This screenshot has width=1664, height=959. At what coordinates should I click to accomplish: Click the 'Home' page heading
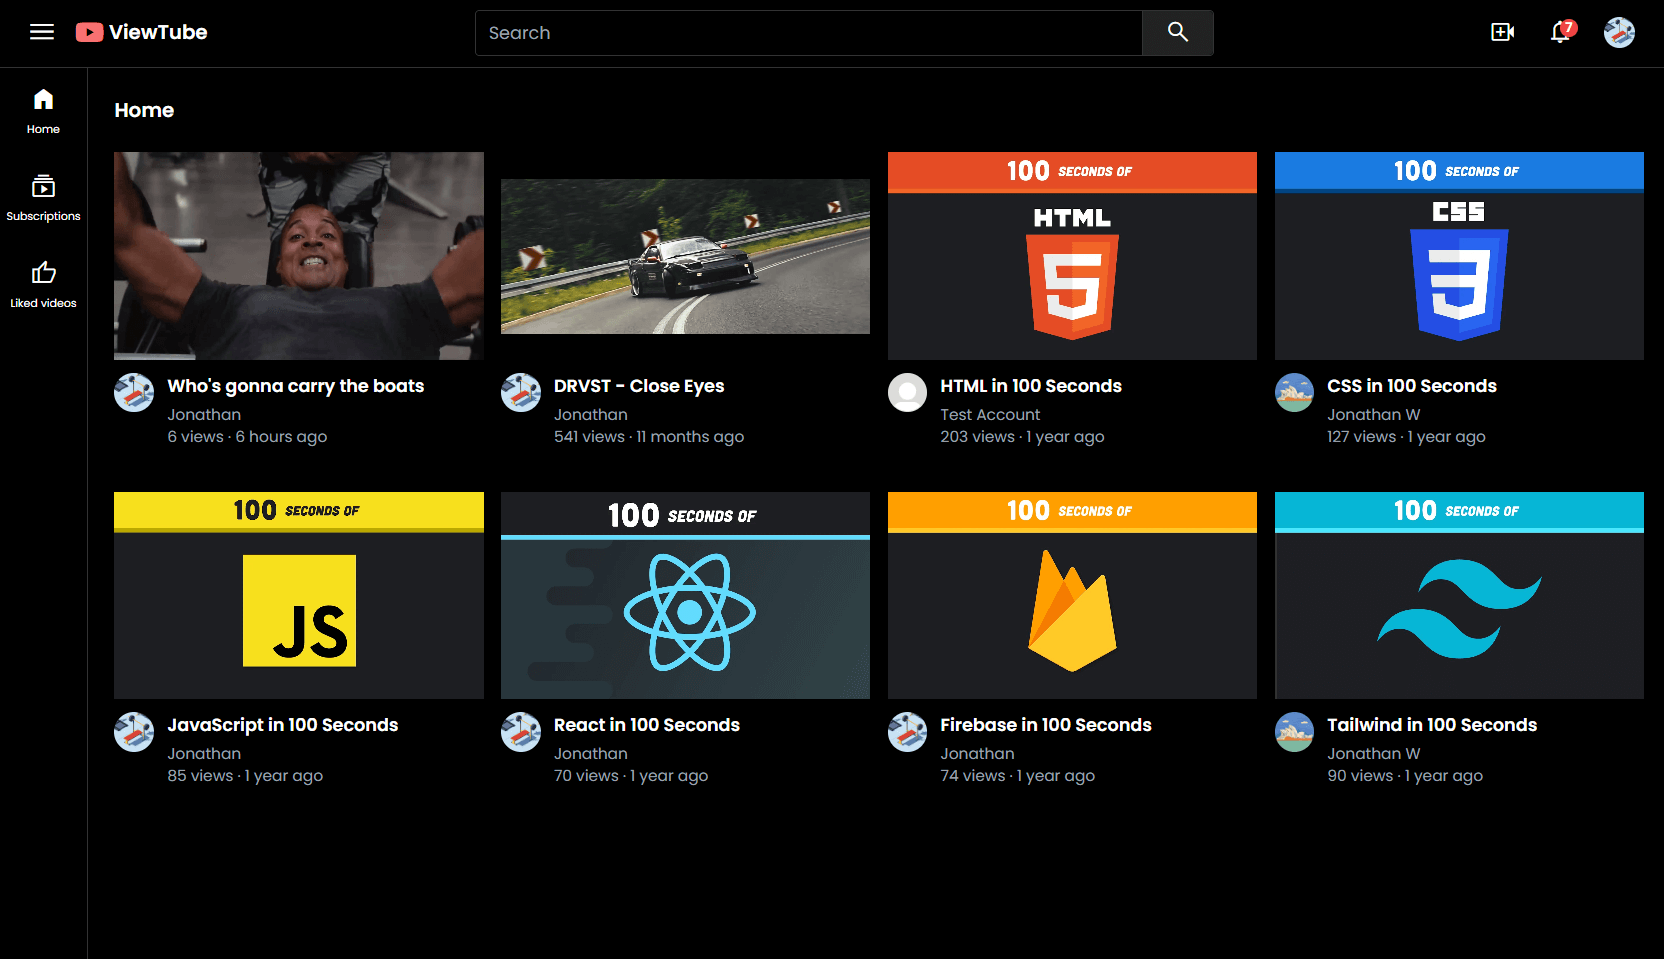pos(144,110)
